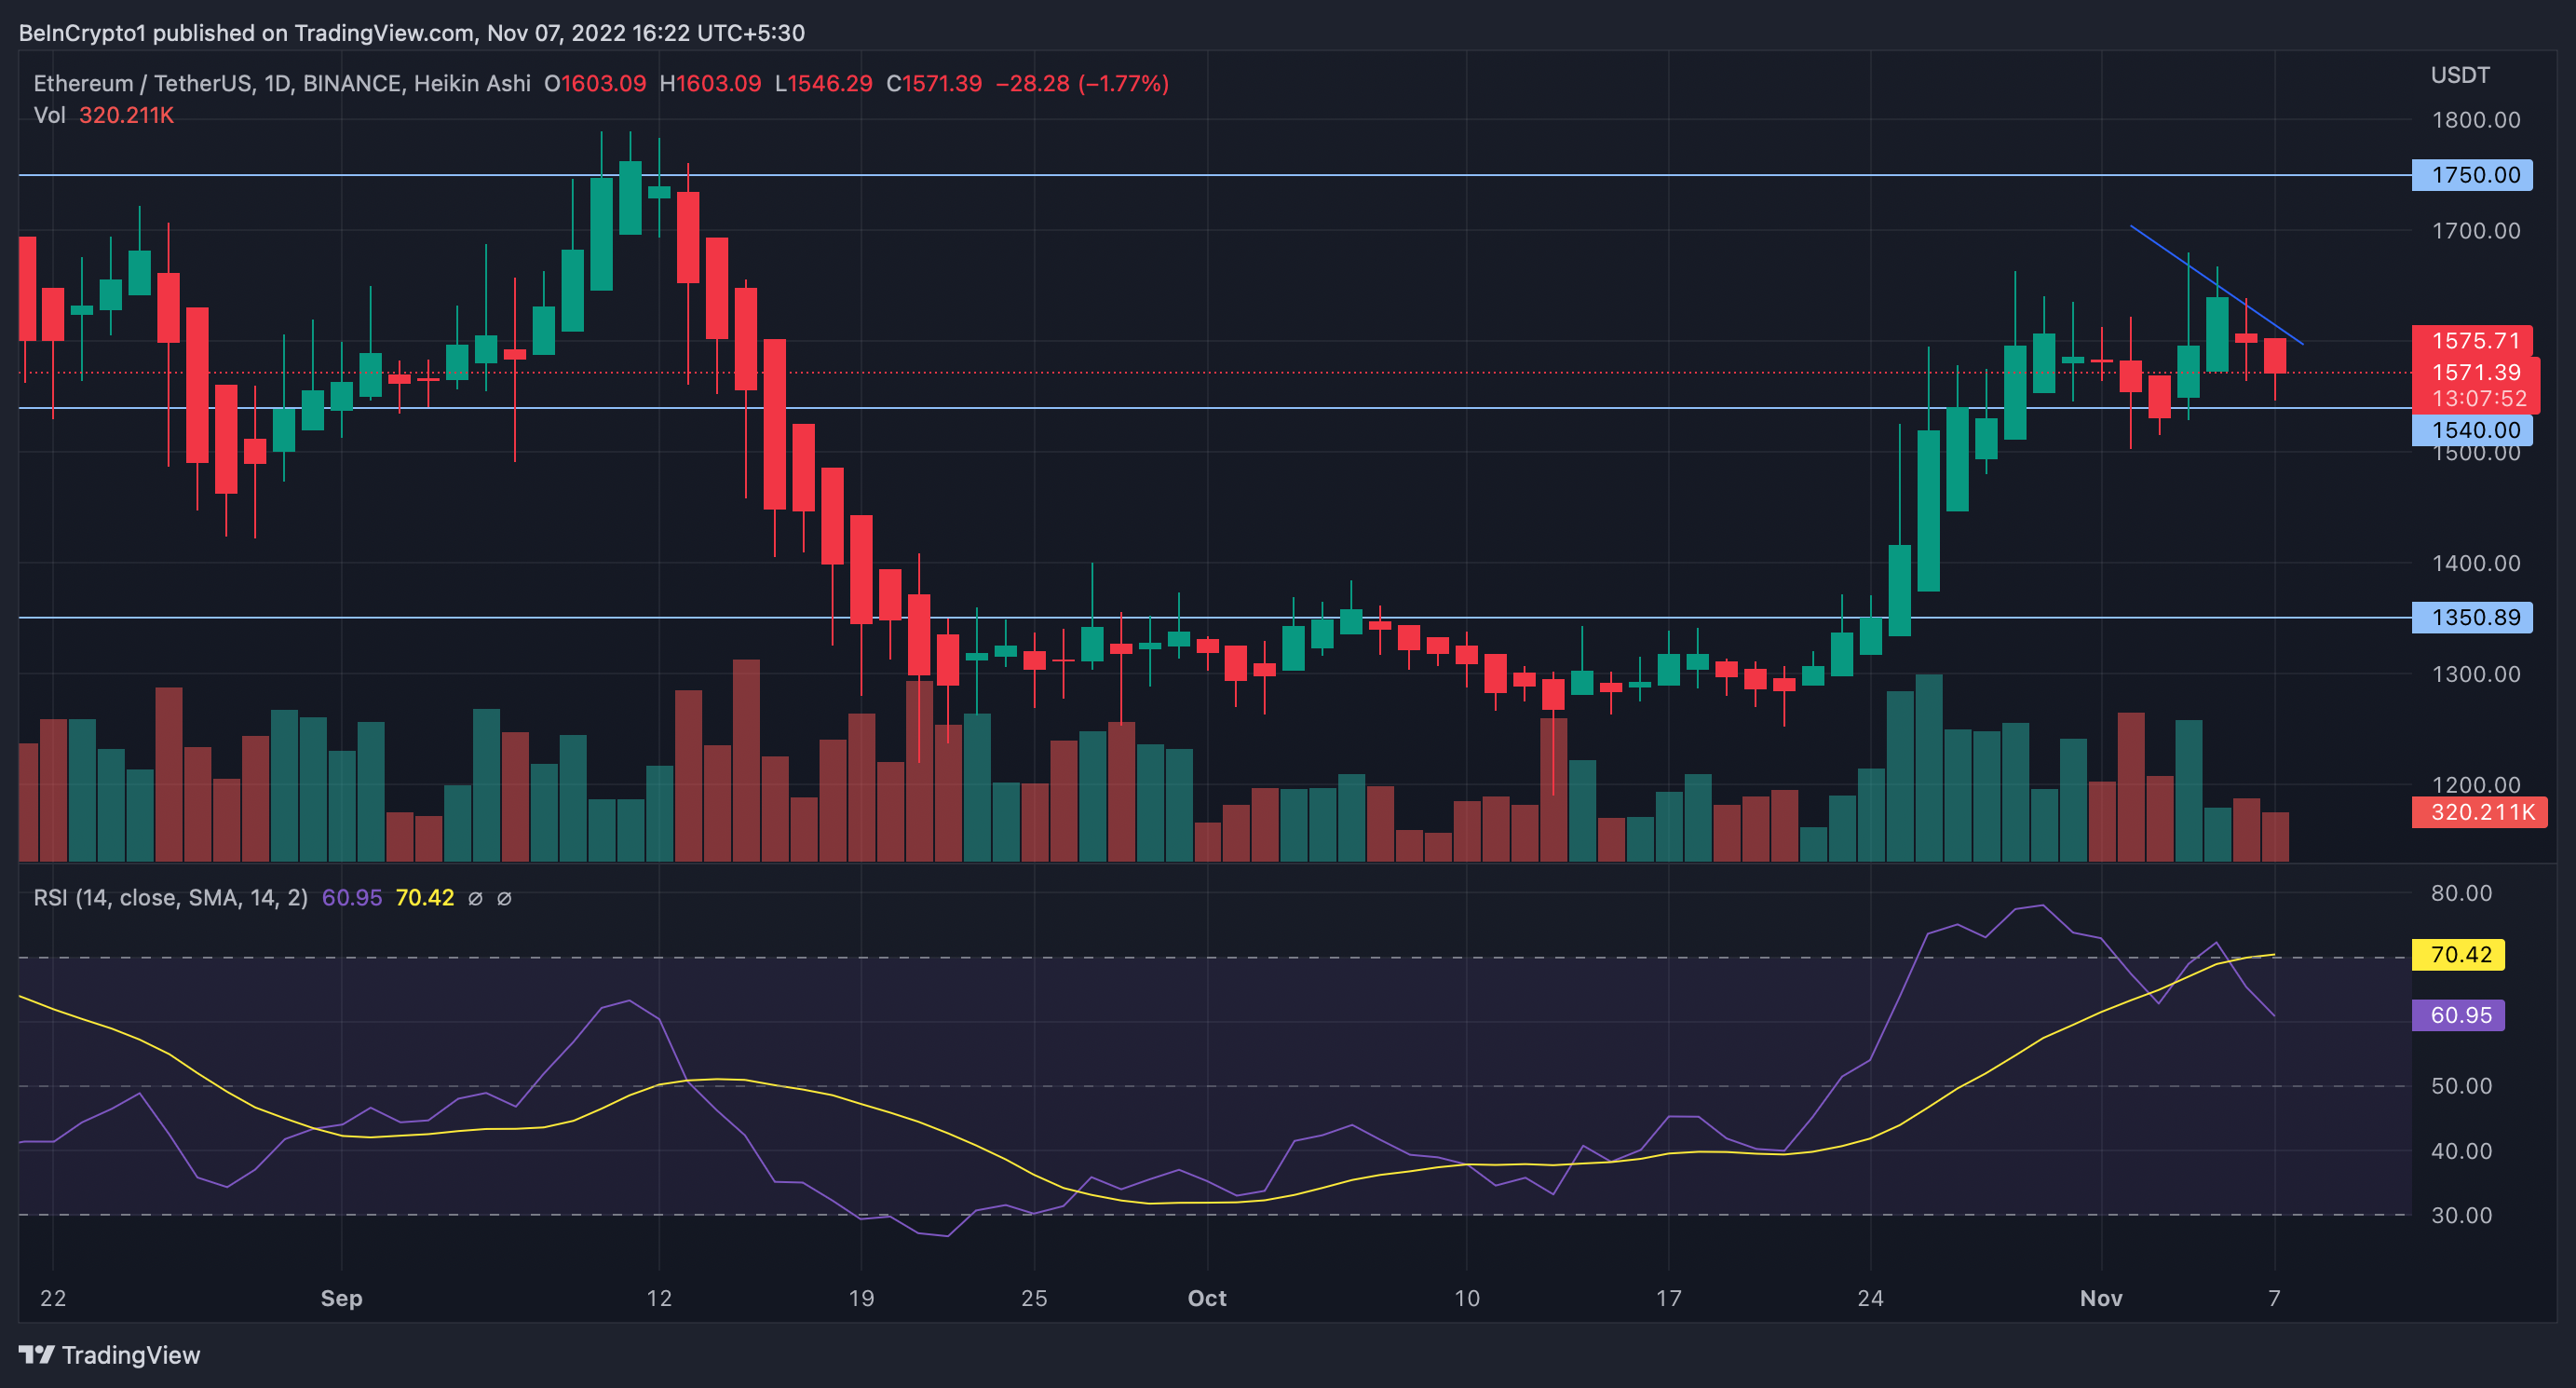Click the red 1575.71 price tag
2576x1388 pixels.
2471,340
